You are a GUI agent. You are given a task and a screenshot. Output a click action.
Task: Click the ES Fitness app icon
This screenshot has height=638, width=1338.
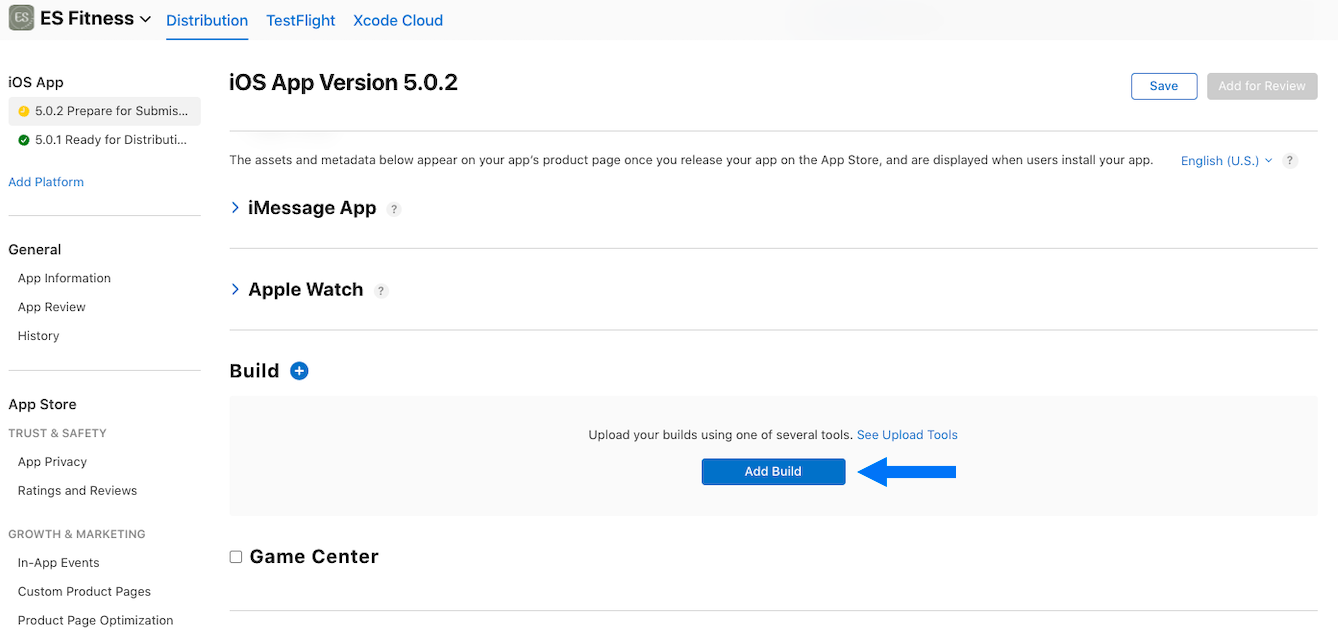[21, 18]
